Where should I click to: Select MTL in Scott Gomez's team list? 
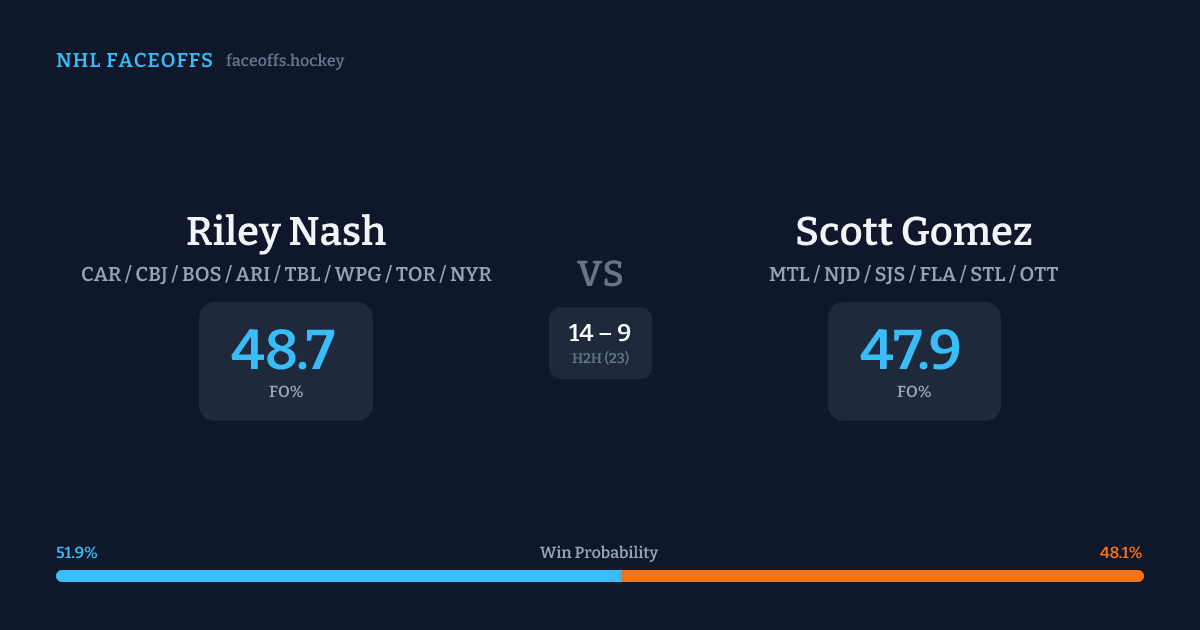pyautogui.click(x=789, y=274)
